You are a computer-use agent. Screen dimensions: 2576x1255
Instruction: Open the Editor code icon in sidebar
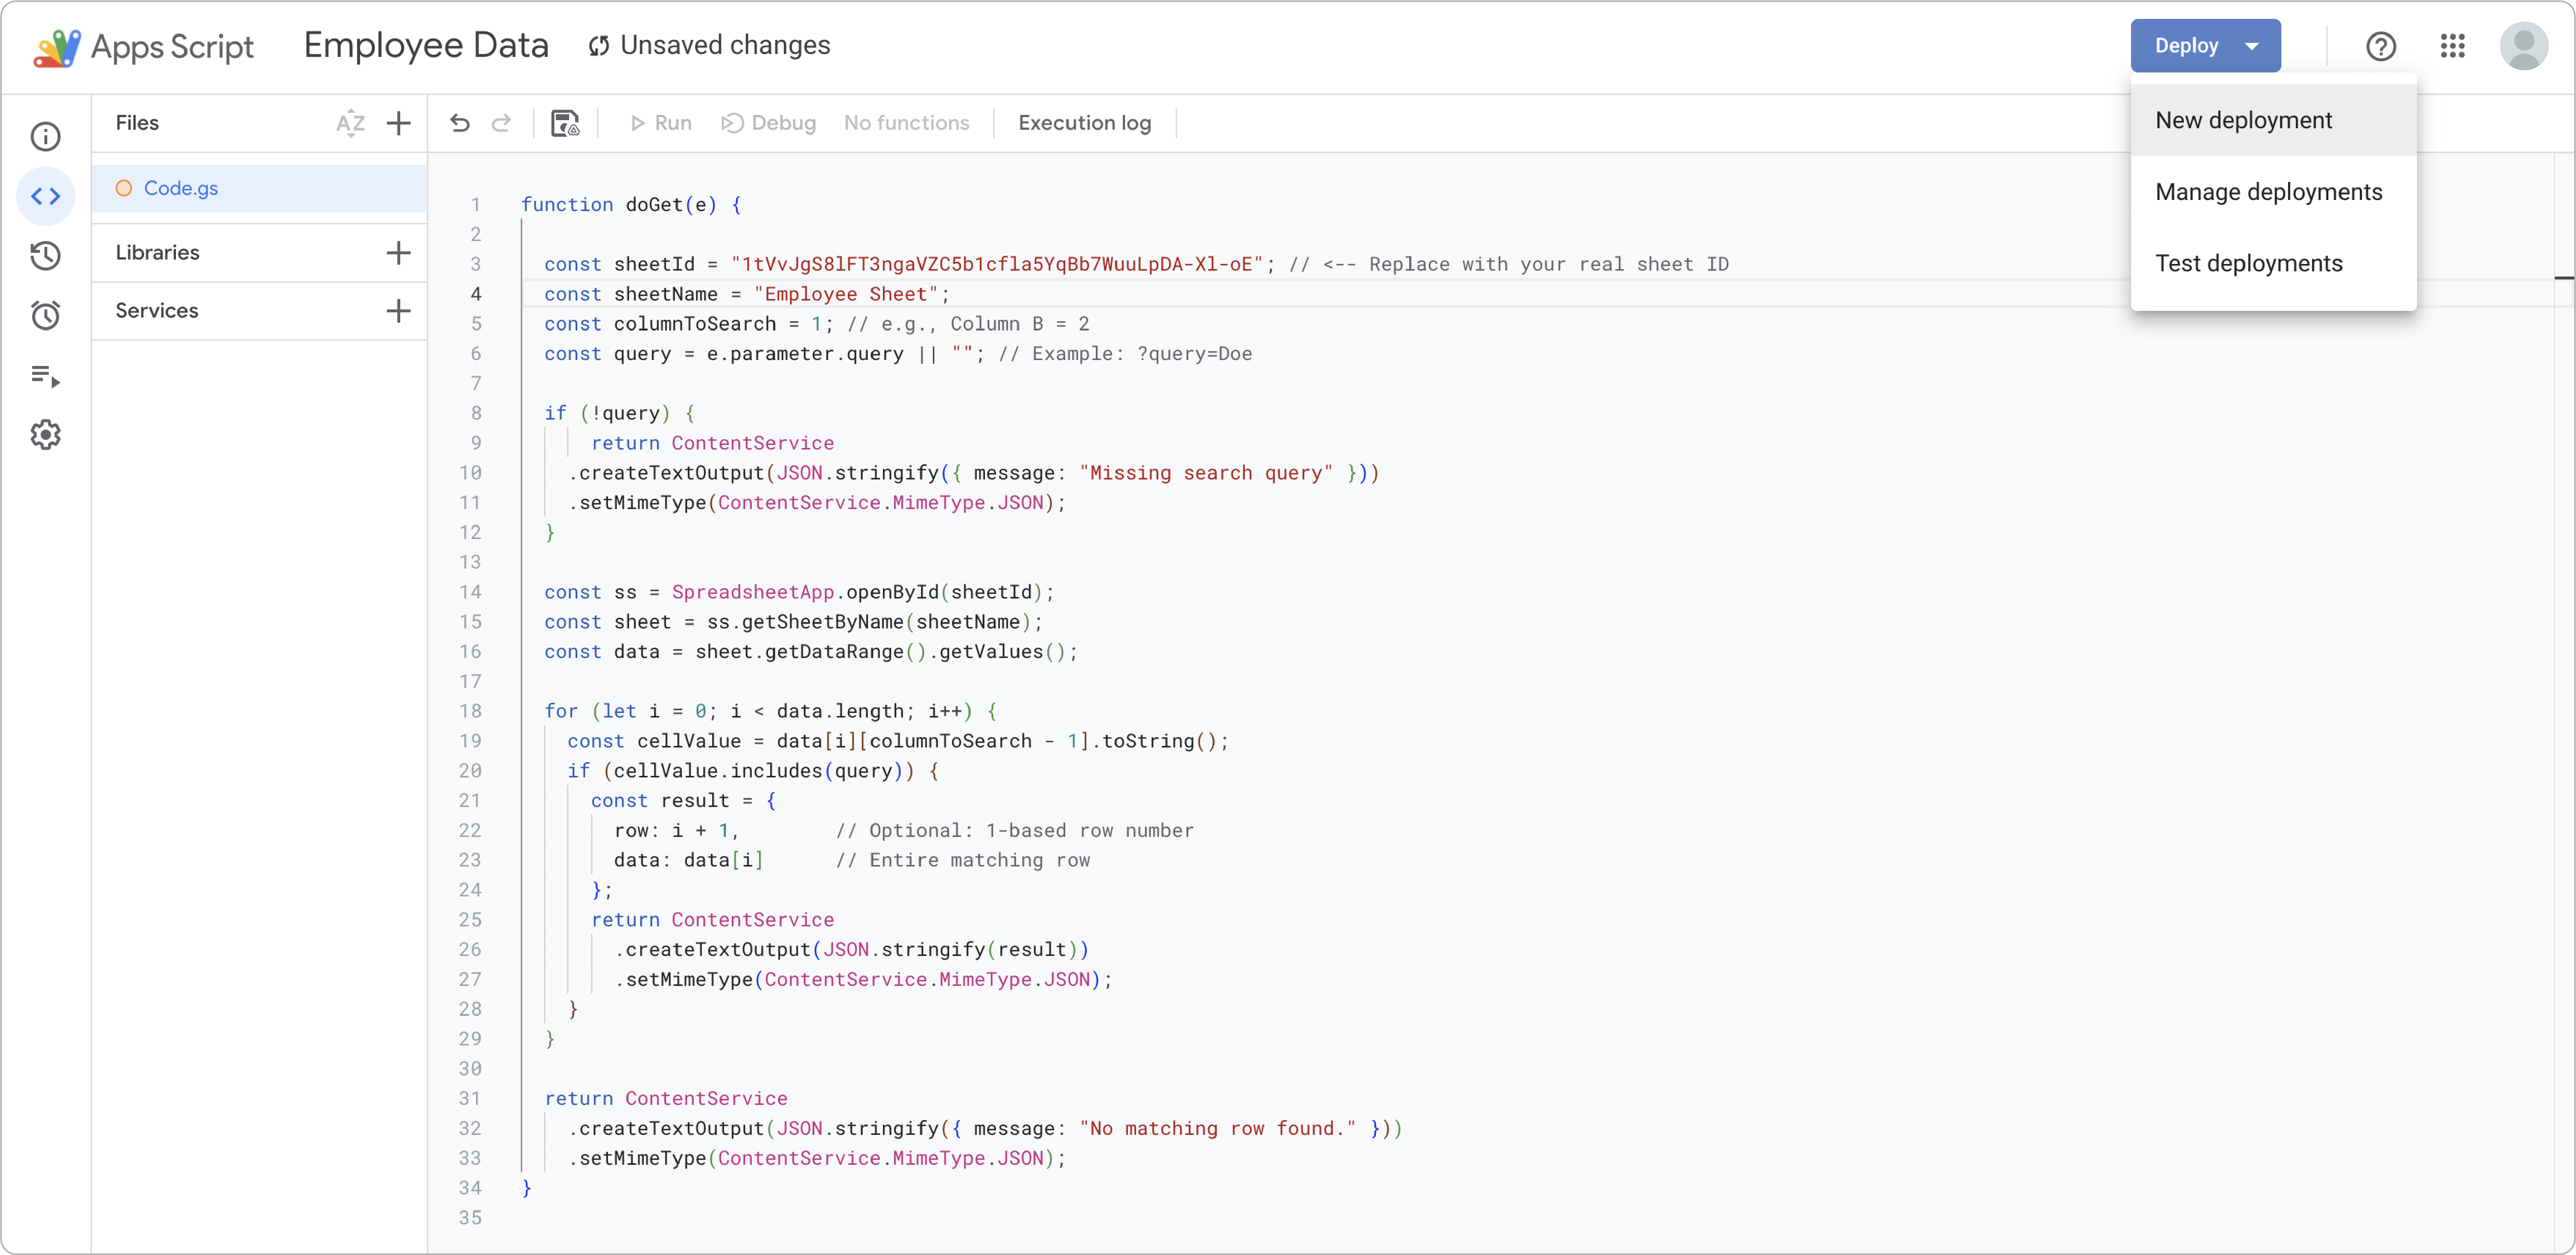tap(46, 196)
